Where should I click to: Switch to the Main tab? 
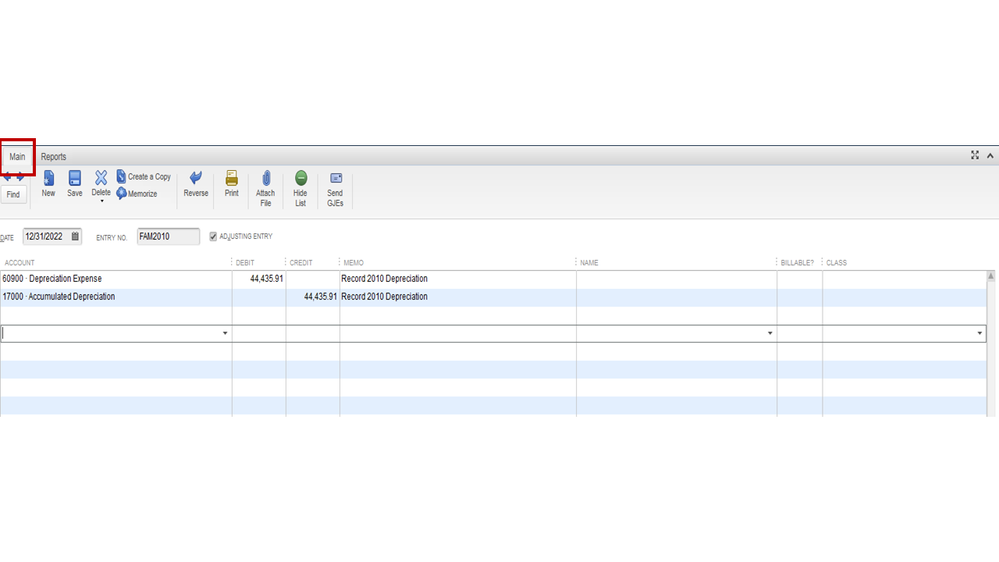tap(17, 157)
